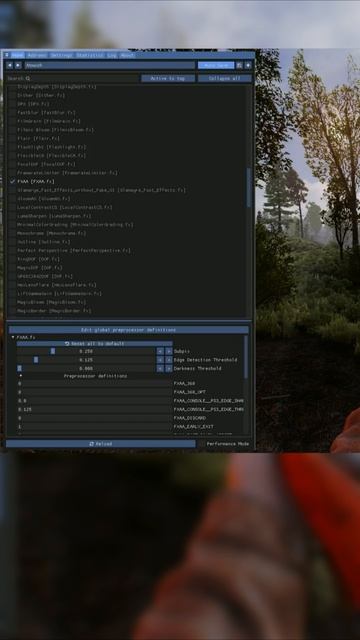Open the Home tab
This screenshot has width=360, height=640.
(x=18, y=55)
